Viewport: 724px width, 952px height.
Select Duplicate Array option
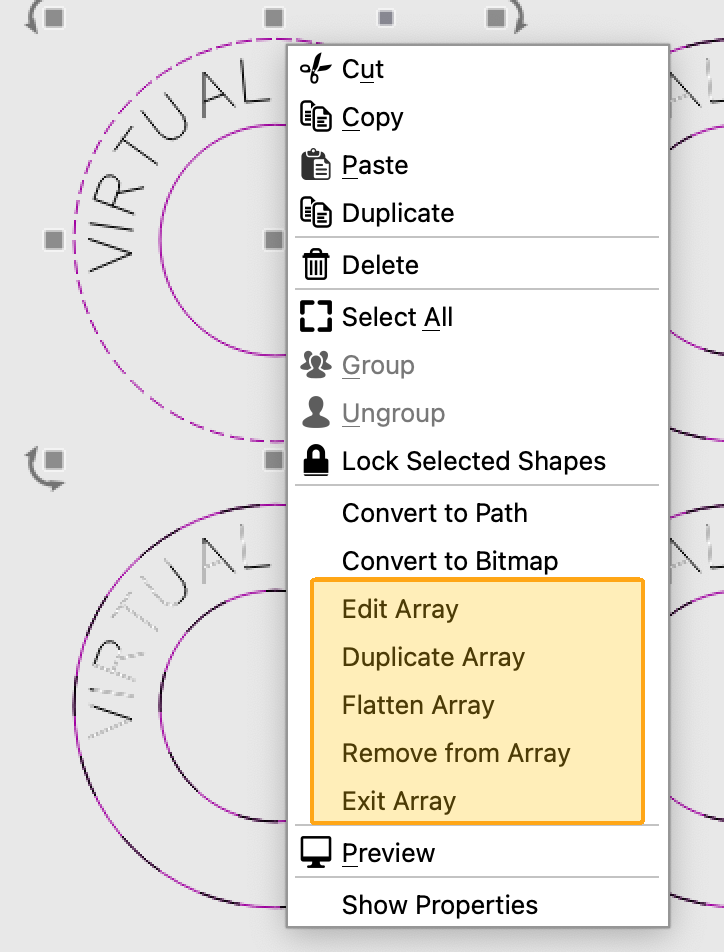point(433,657)
